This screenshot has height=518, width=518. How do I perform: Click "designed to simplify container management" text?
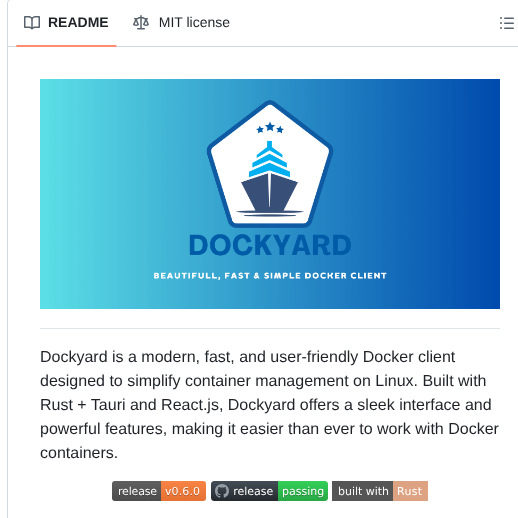(194, 381)
